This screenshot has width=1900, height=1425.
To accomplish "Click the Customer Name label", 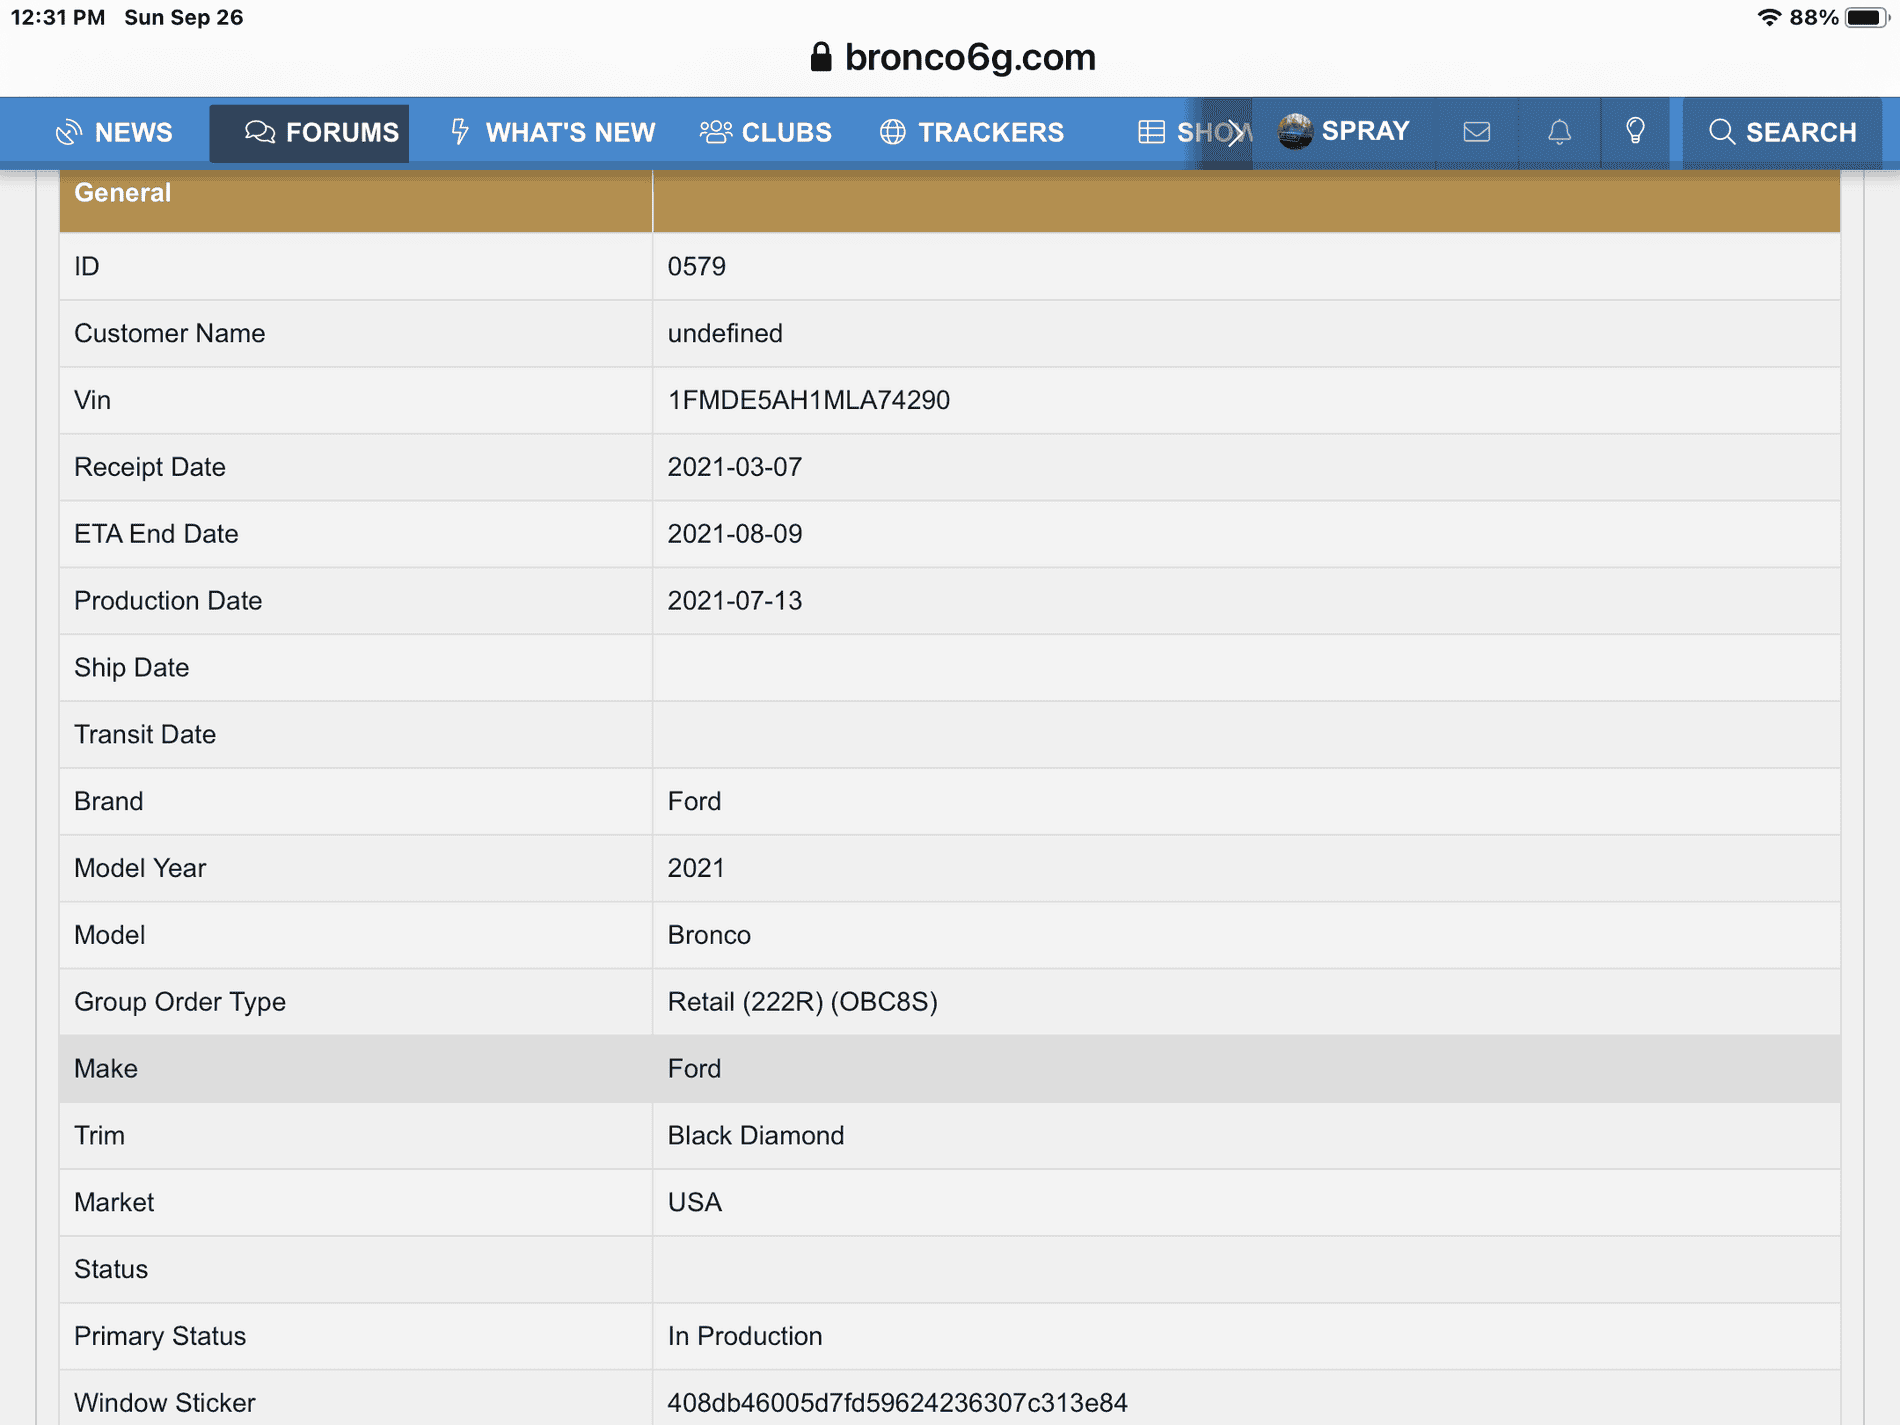I will tap(169, 333).
